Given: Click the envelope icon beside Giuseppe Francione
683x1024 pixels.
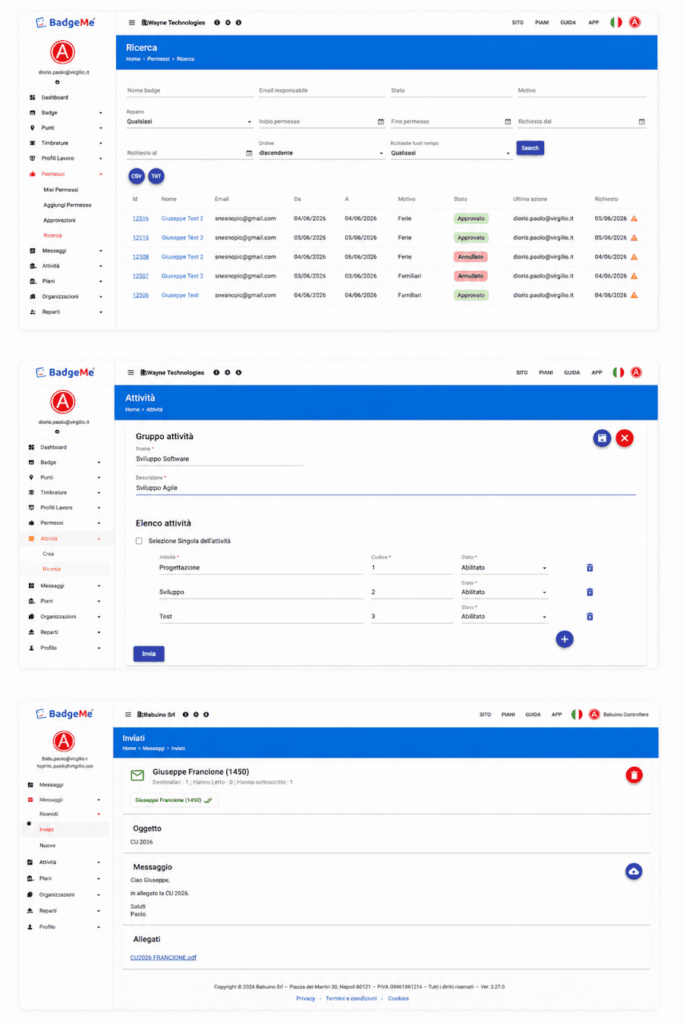Looking at the screenshot, I should coord(137,775).
